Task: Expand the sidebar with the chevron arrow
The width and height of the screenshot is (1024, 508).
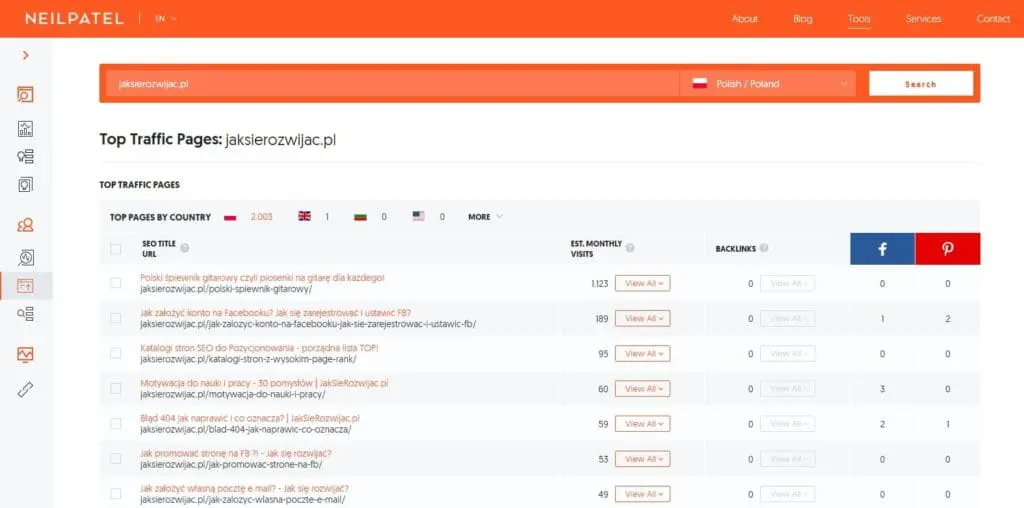Action: tap(25, 56)
